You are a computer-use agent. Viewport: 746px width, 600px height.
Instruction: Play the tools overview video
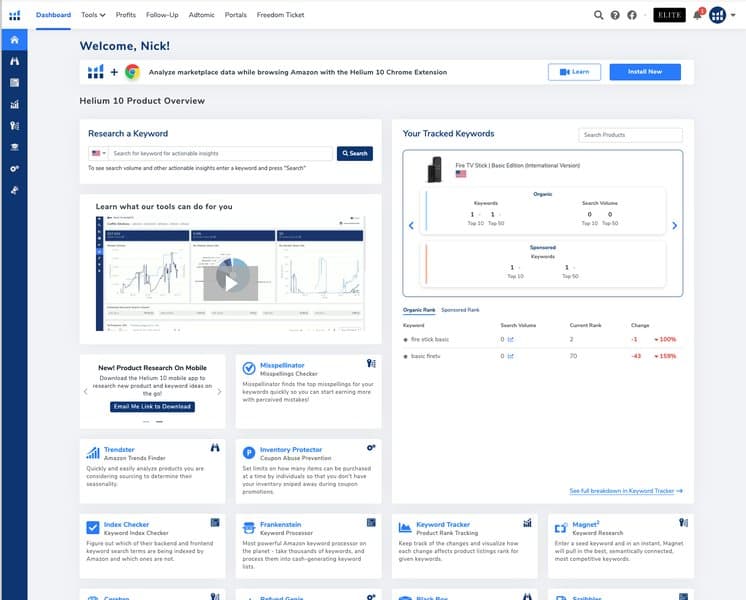coord(230,282)
